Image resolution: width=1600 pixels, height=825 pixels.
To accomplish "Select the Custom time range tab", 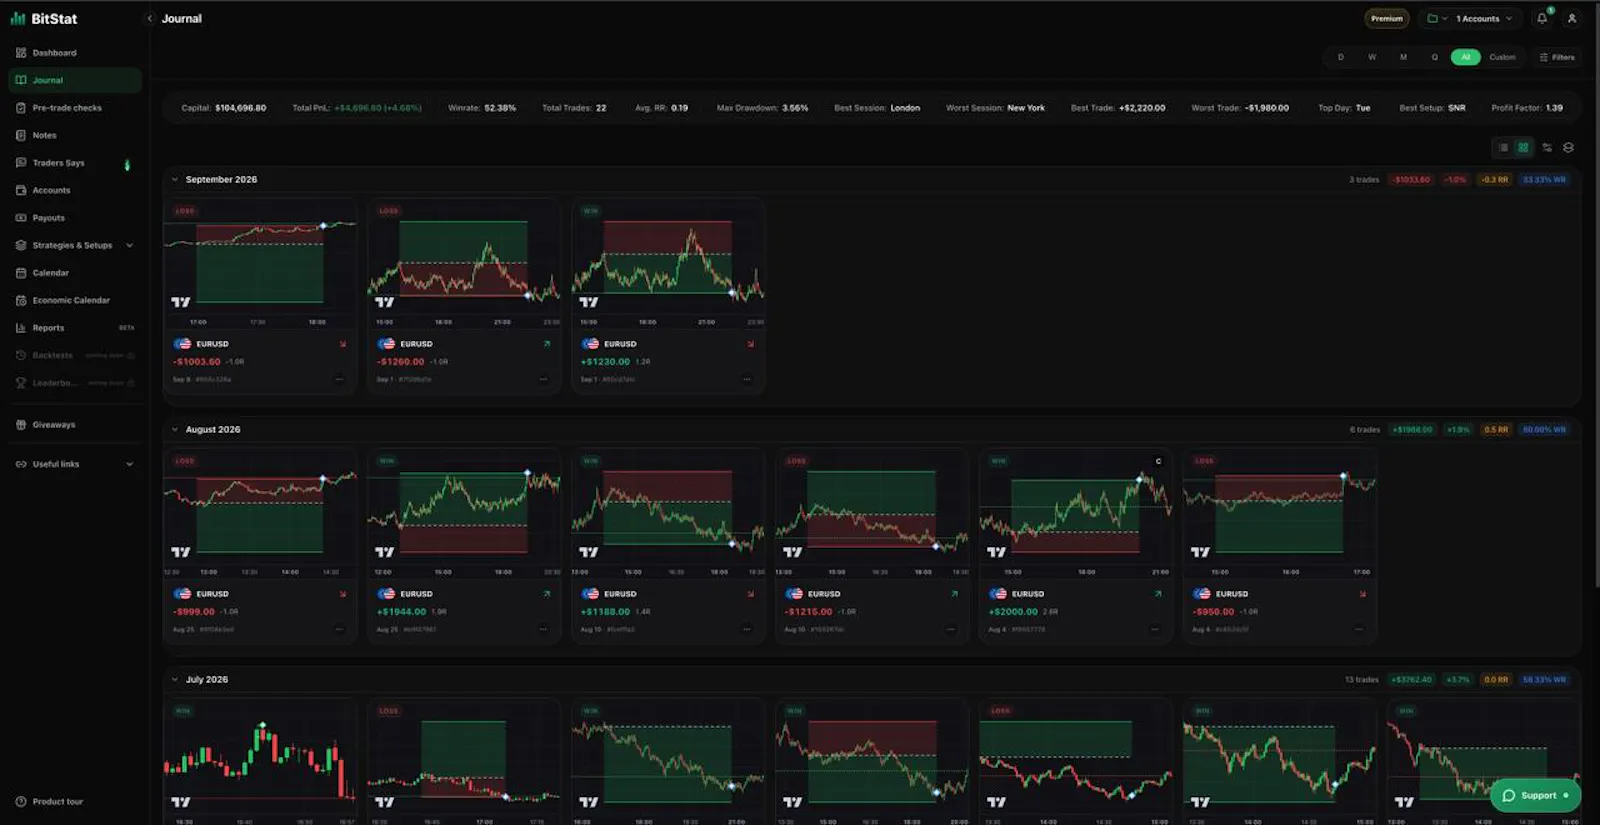I will pyautogui.click(x=1502, y=57).
